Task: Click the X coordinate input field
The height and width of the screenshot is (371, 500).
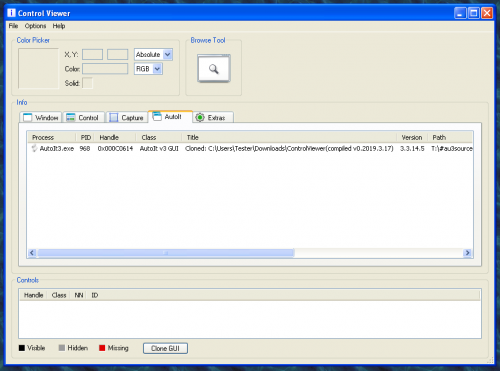Action: 92,54
